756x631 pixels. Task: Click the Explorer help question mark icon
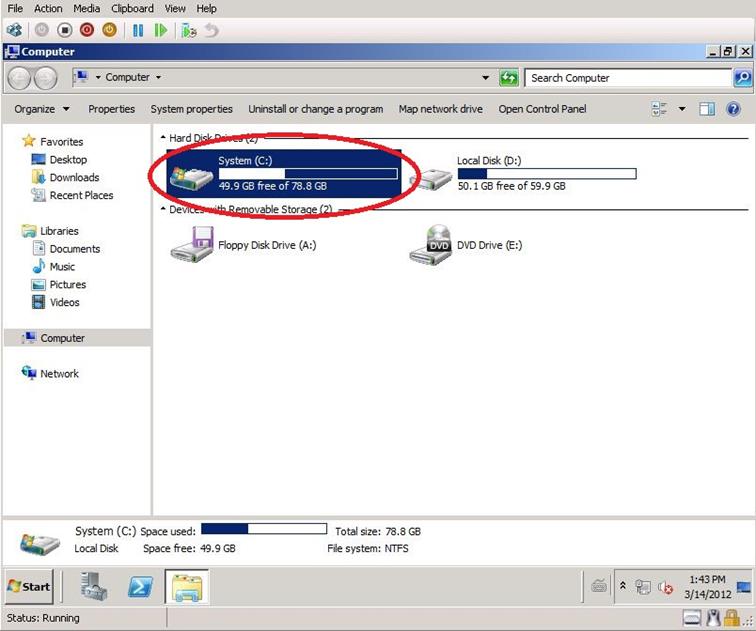(735, 109)
